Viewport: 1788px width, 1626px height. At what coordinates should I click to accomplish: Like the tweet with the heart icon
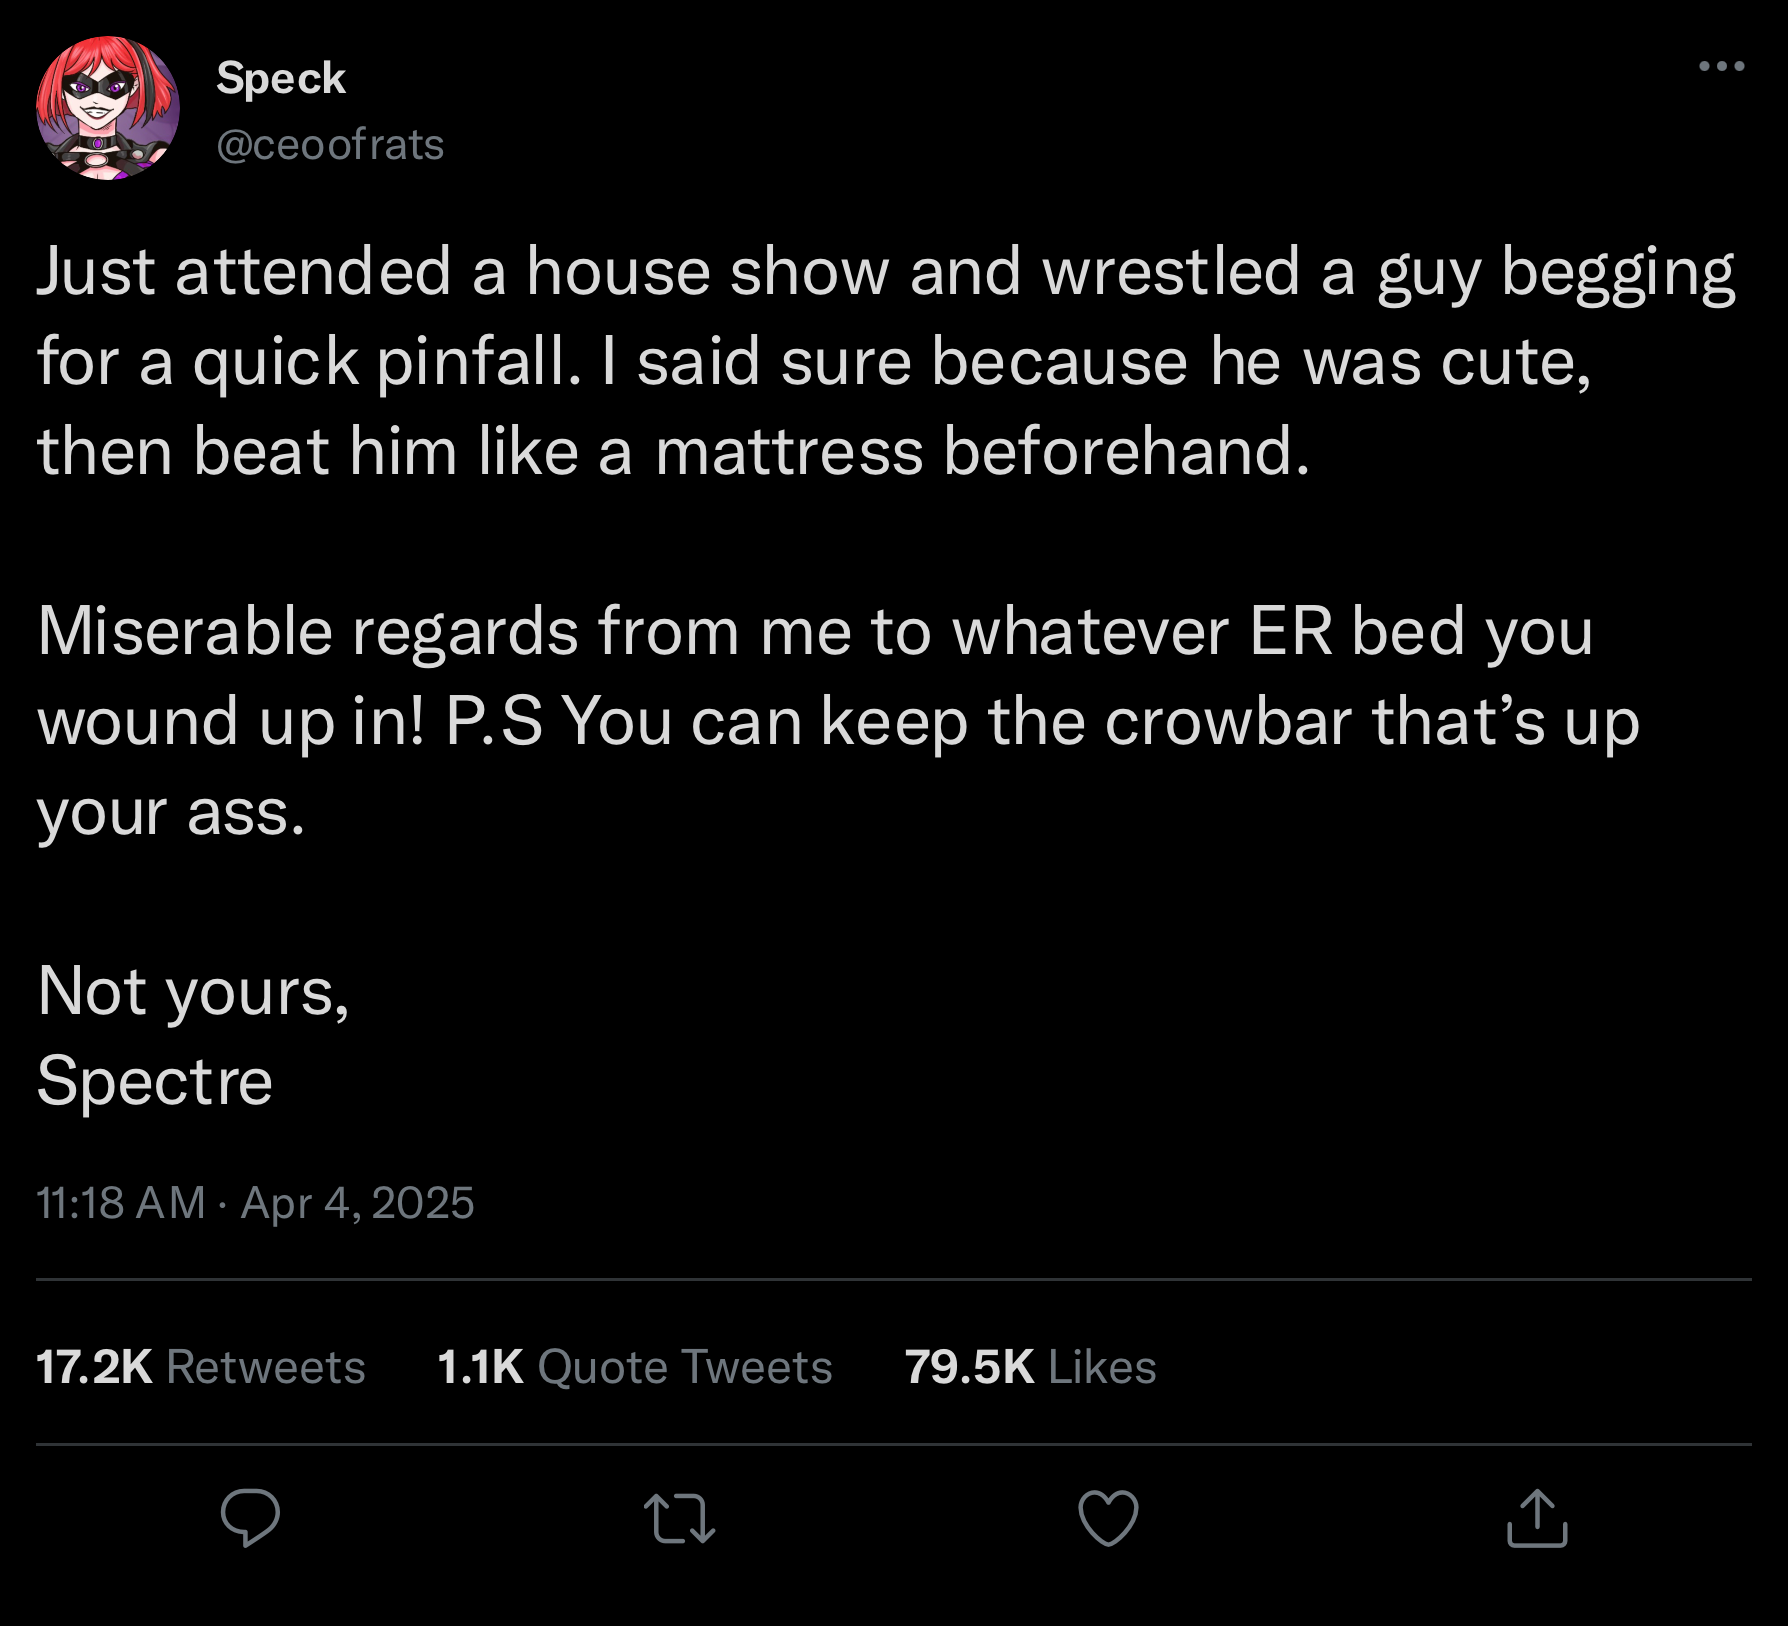coord(1108,1518)
